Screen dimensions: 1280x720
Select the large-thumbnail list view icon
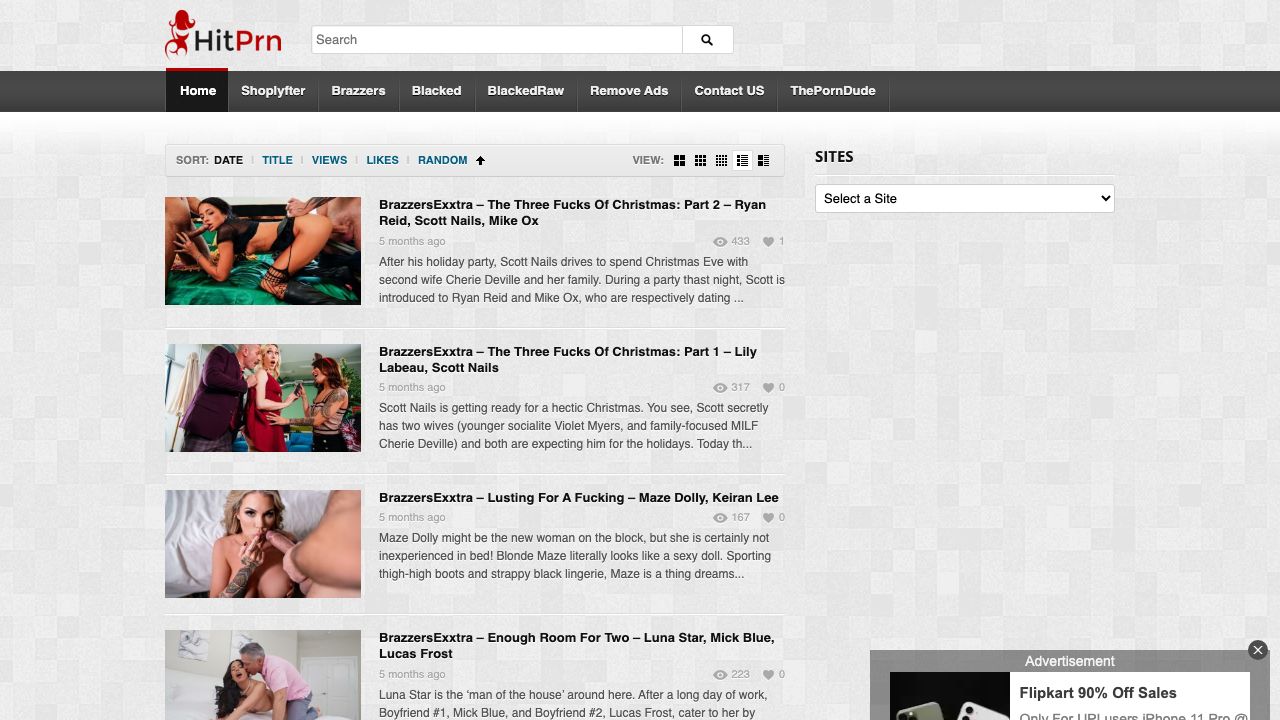[763, 160]
